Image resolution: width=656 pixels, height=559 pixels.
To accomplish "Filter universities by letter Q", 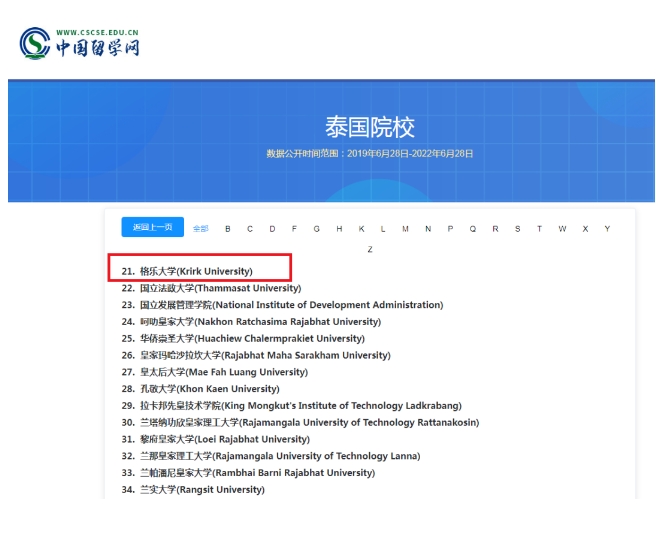I will click(473, 229).
